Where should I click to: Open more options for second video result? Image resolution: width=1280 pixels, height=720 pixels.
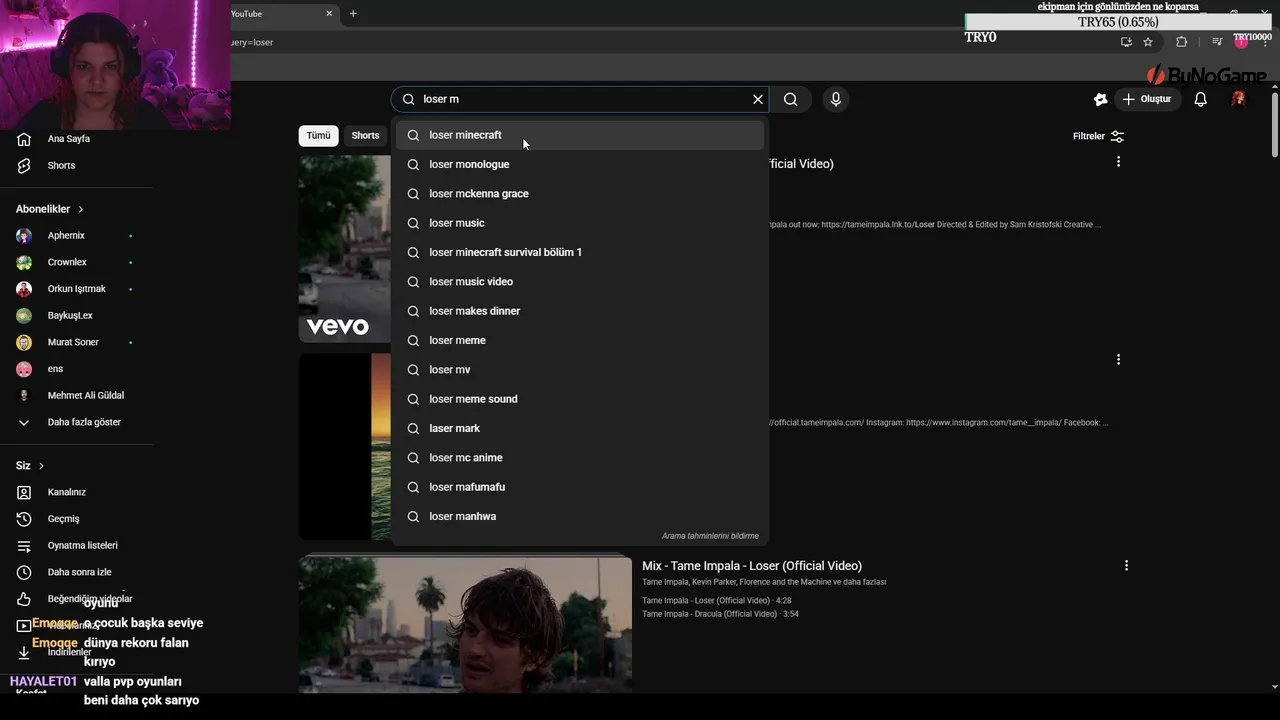click(x=1118, y=359)
